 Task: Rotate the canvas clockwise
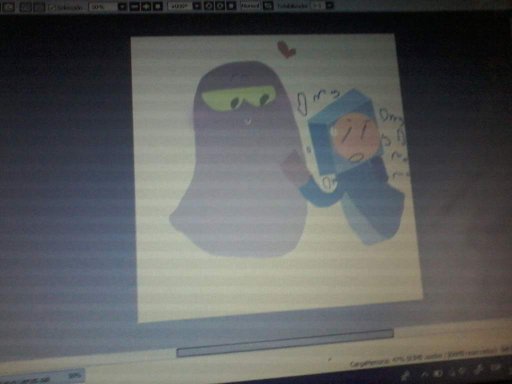click(220, 6)
